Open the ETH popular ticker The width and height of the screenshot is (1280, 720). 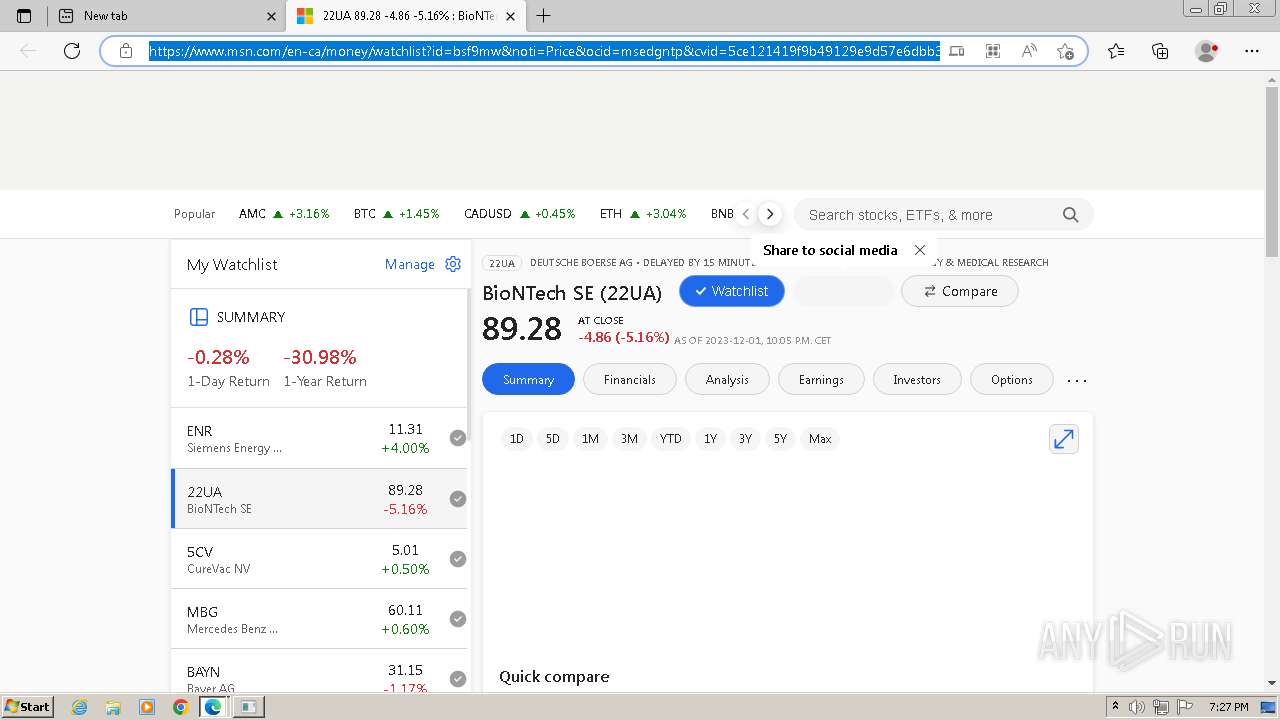[643, 214]
